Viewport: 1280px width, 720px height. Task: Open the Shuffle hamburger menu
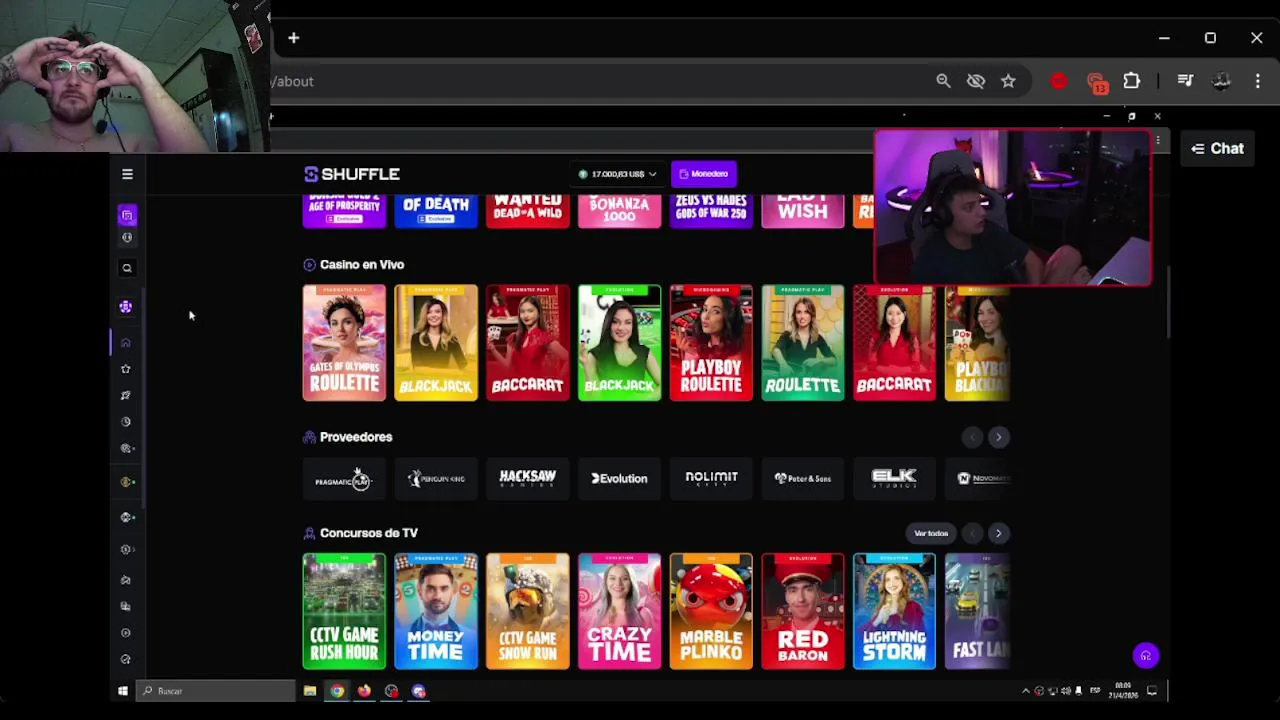(x=127, y=174)
